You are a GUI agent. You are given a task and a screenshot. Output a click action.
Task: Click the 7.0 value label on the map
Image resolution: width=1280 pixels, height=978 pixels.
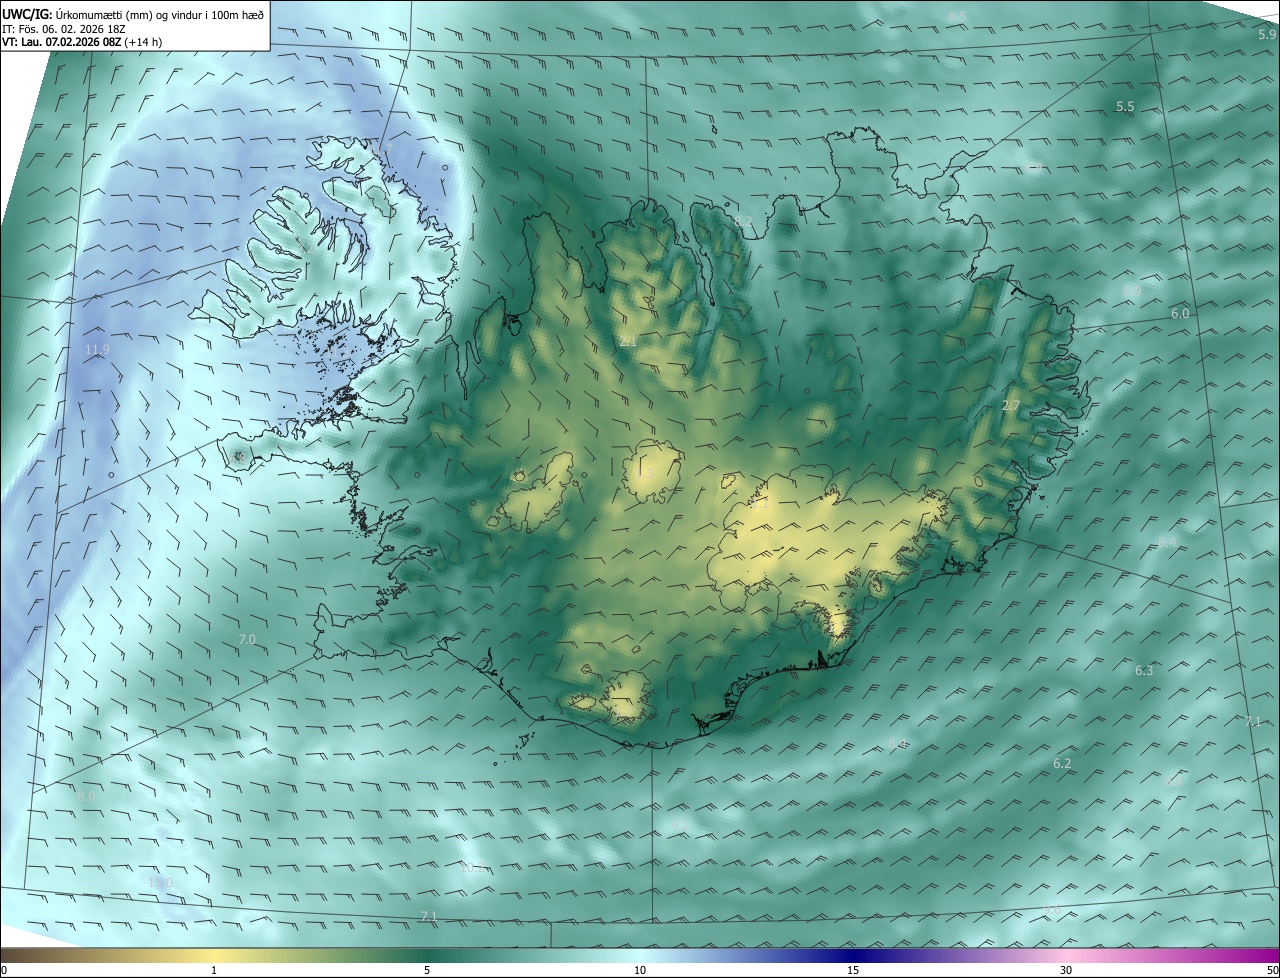click(247, 639)
